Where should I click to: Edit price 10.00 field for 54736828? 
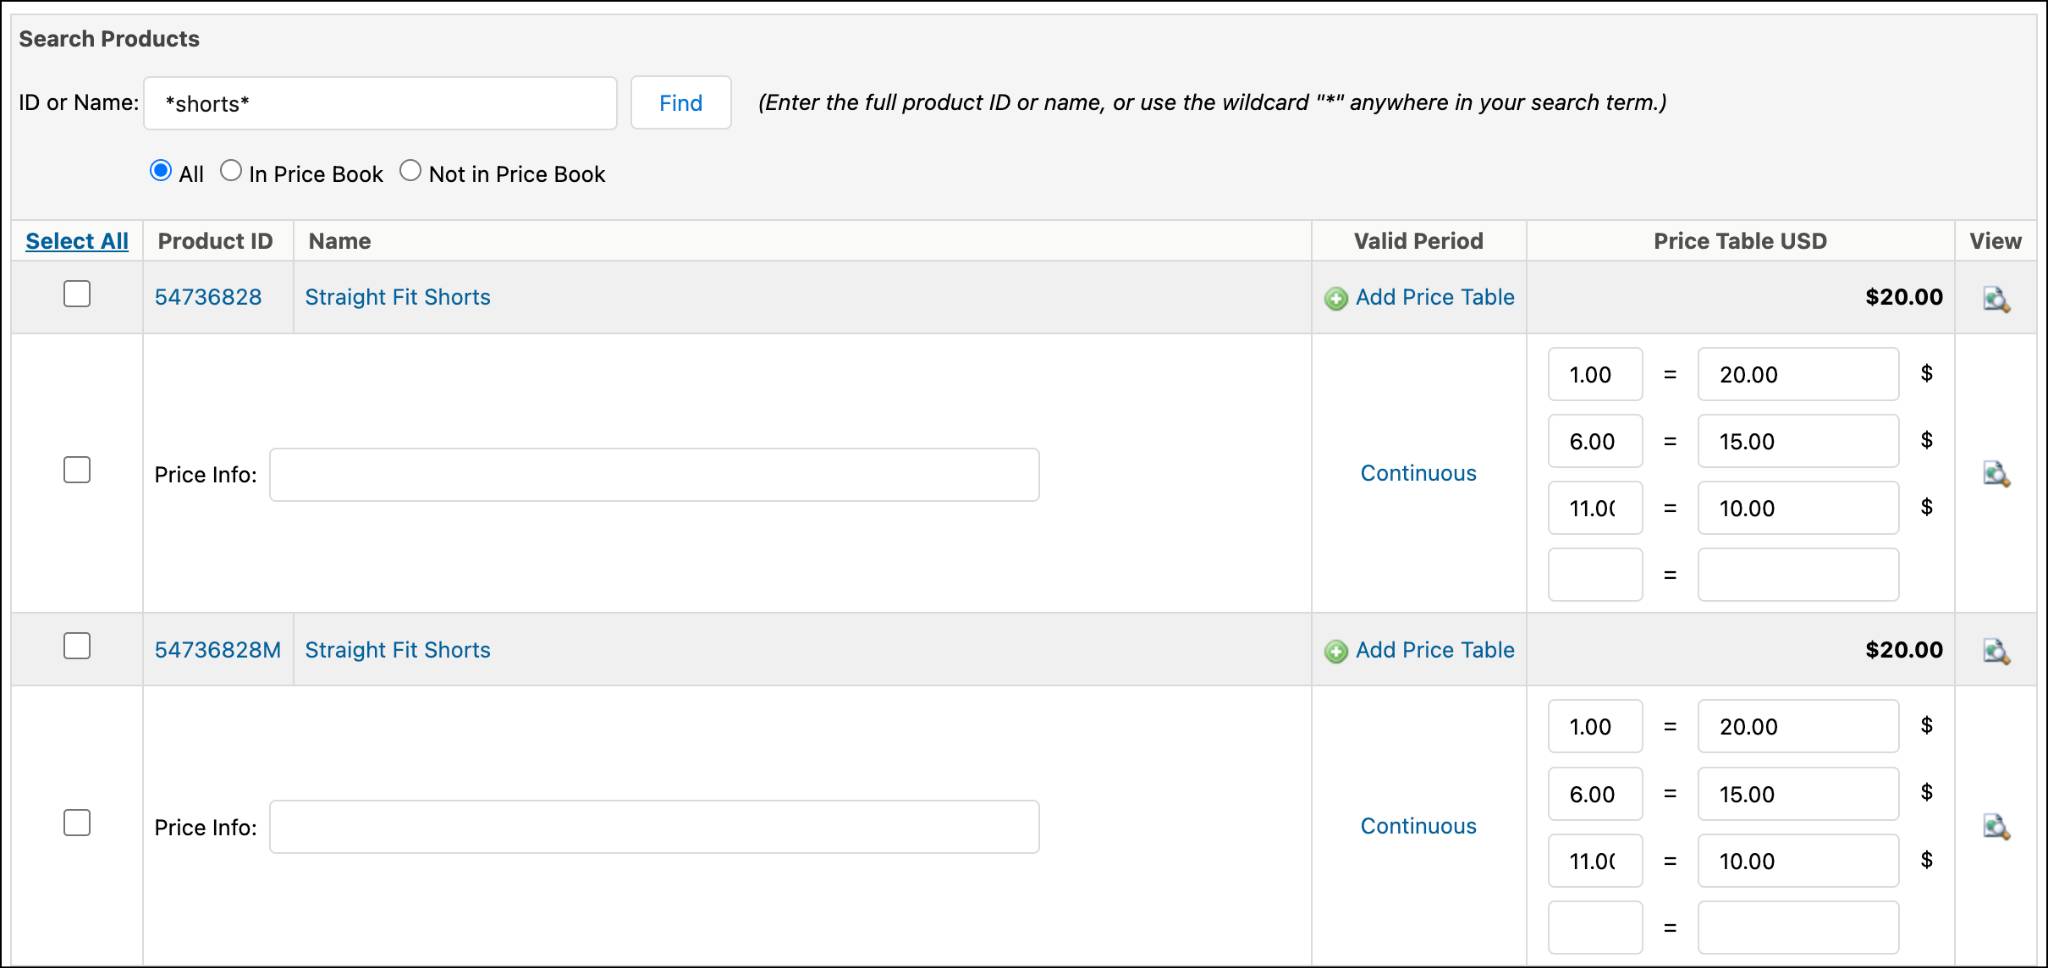[x=1798, y=508]
